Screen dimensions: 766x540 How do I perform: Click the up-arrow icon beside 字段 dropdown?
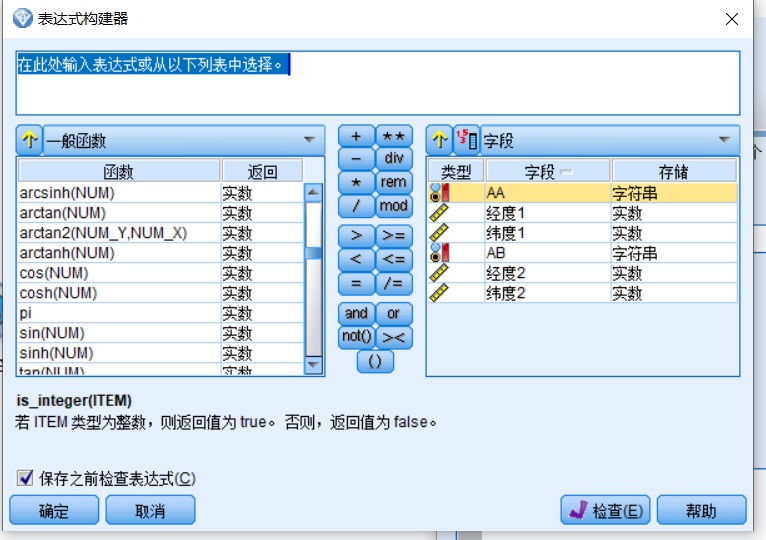pos(439,140)
